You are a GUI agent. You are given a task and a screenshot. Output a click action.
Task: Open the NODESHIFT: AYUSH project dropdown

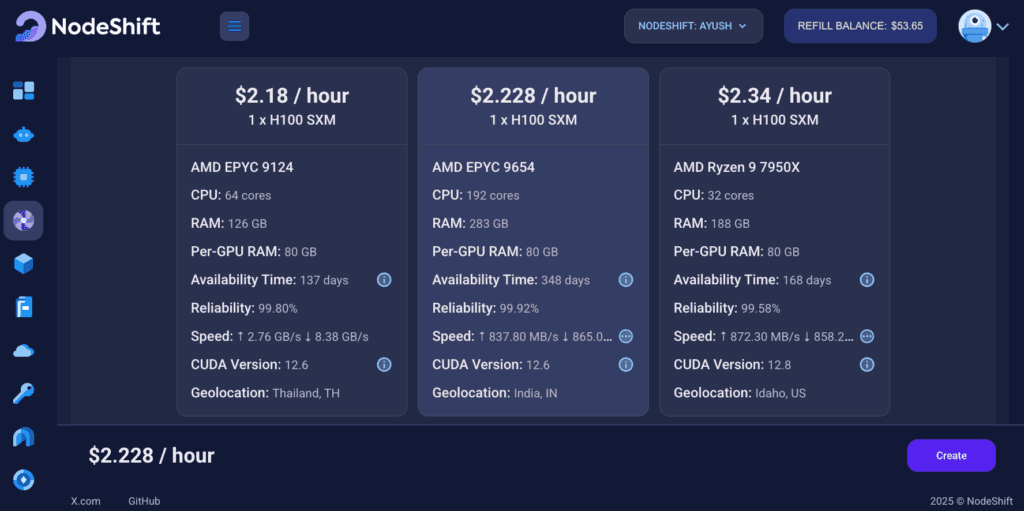[x=694, y=26]
